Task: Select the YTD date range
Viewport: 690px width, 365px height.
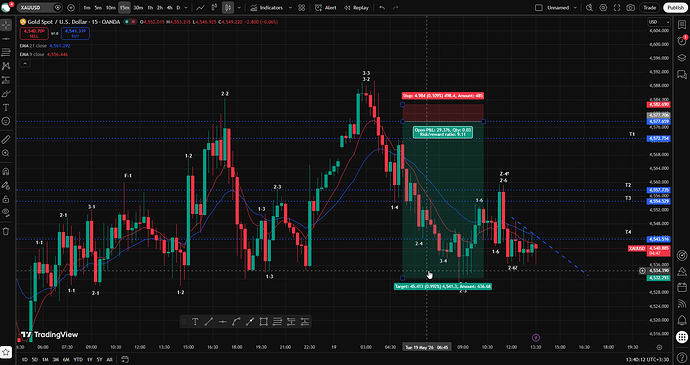Action: [78, 360]
